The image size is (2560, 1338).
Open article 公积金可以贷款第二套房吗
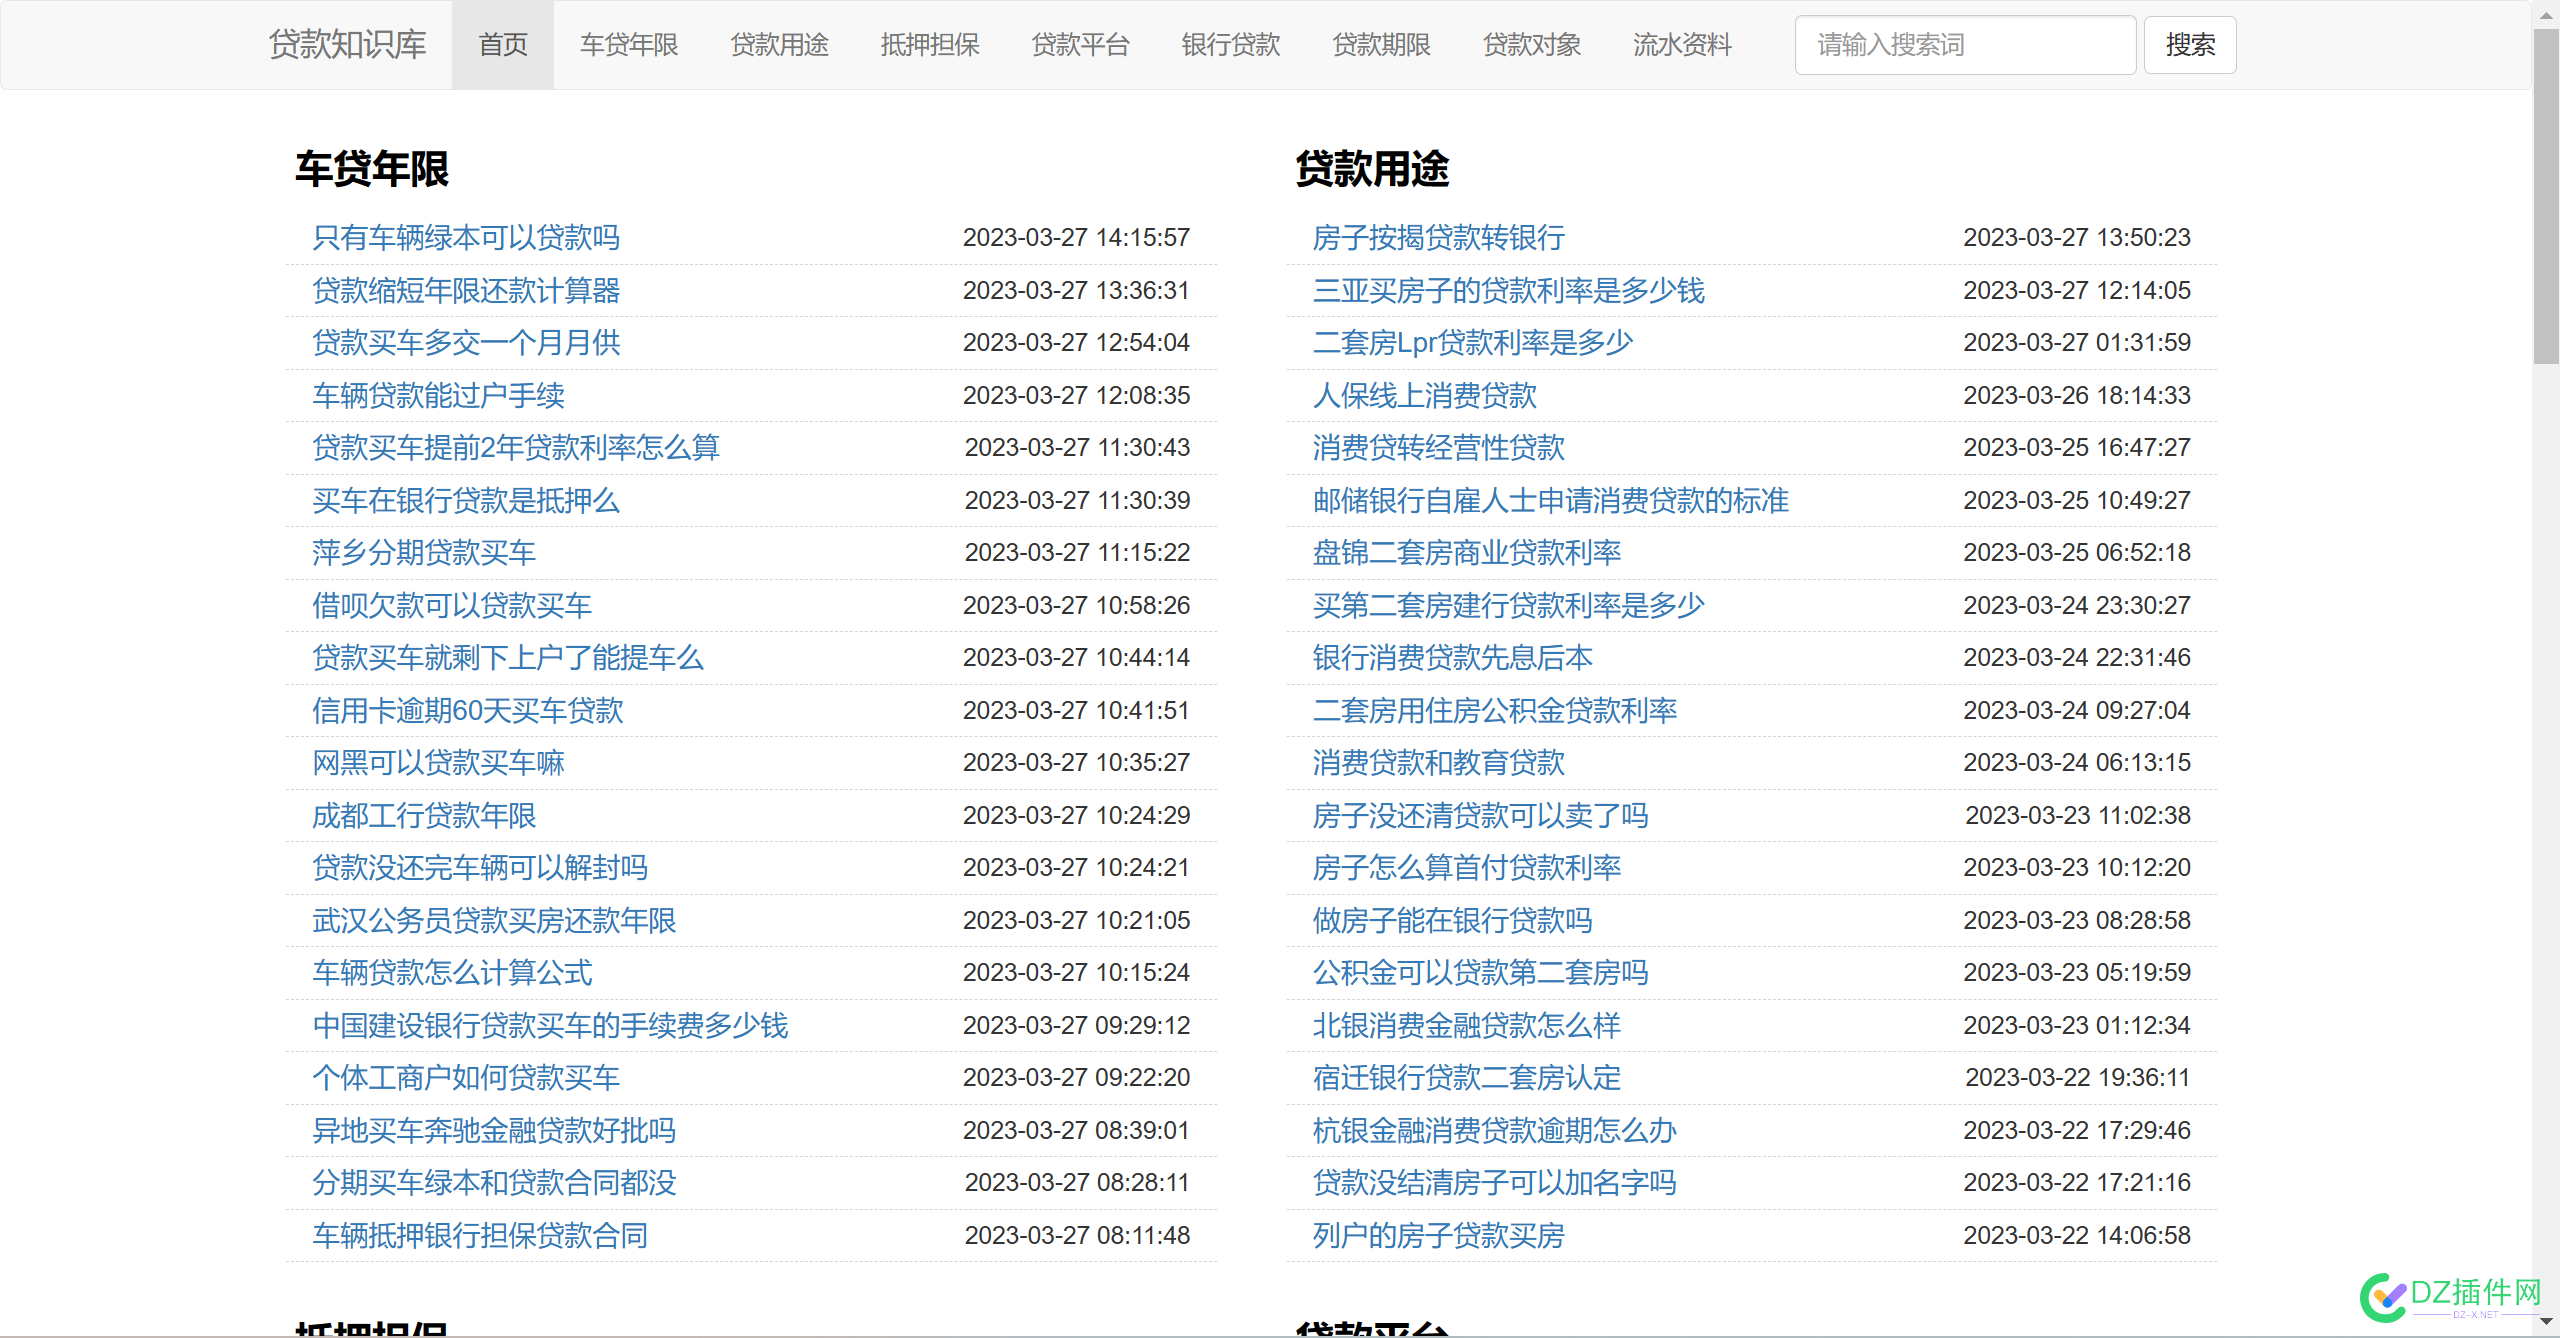[x=1480, y=973]
